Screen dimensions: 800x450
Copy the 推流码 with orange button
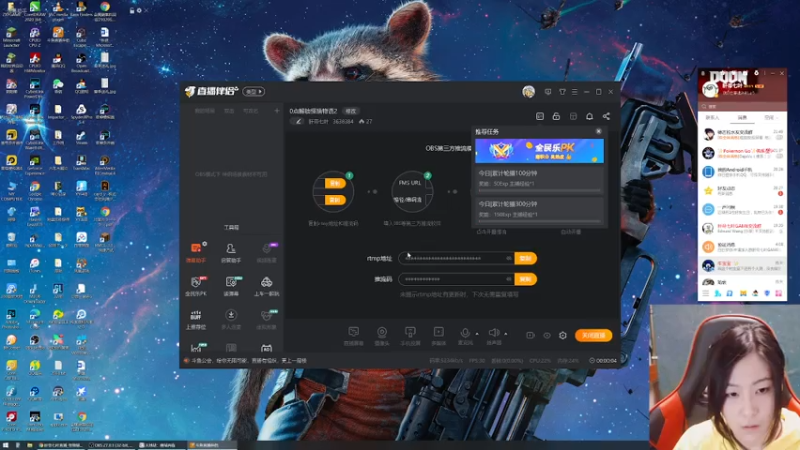click(x=526, y=279)
